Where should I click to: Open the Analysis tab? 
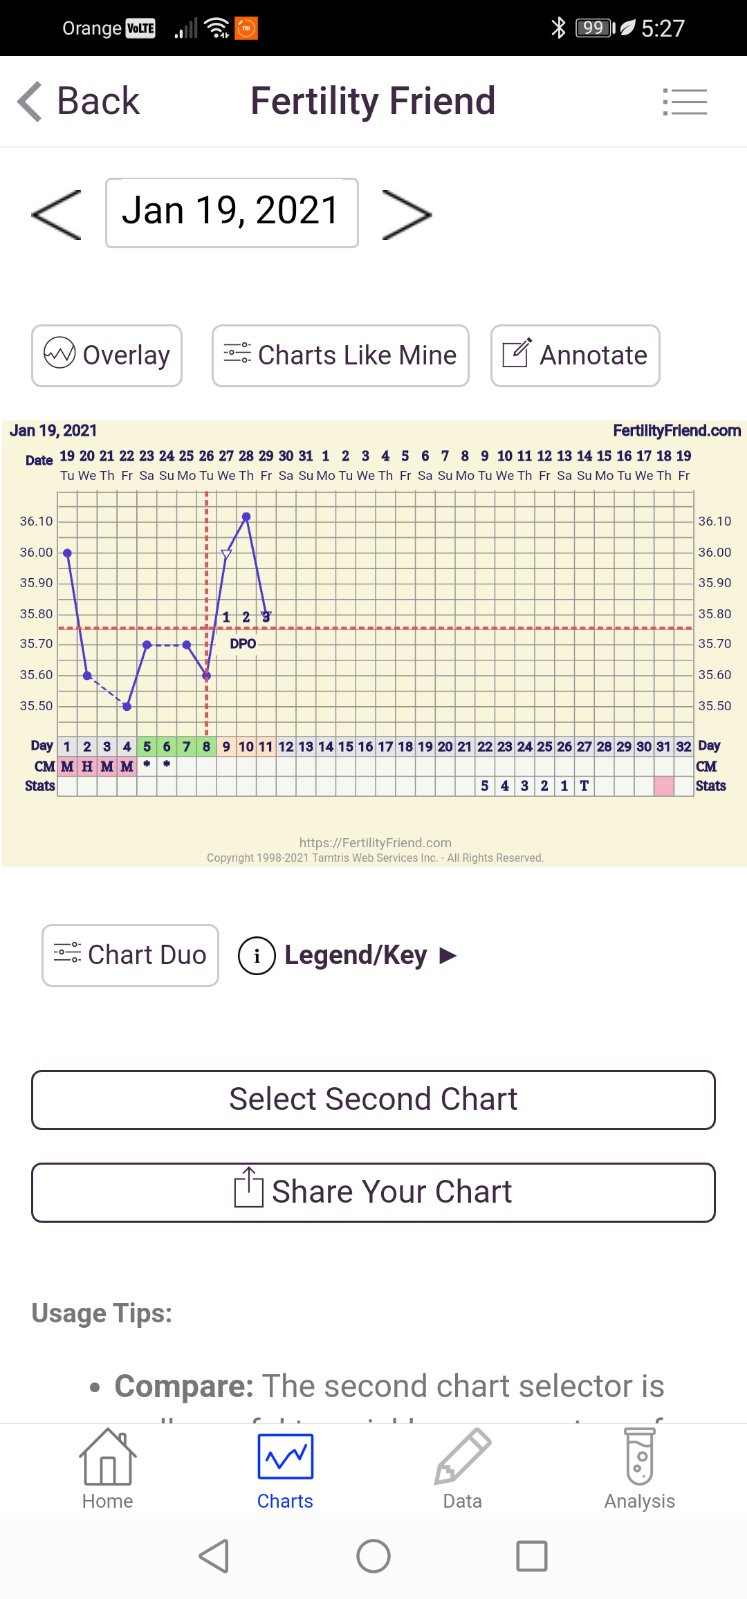639,1468
